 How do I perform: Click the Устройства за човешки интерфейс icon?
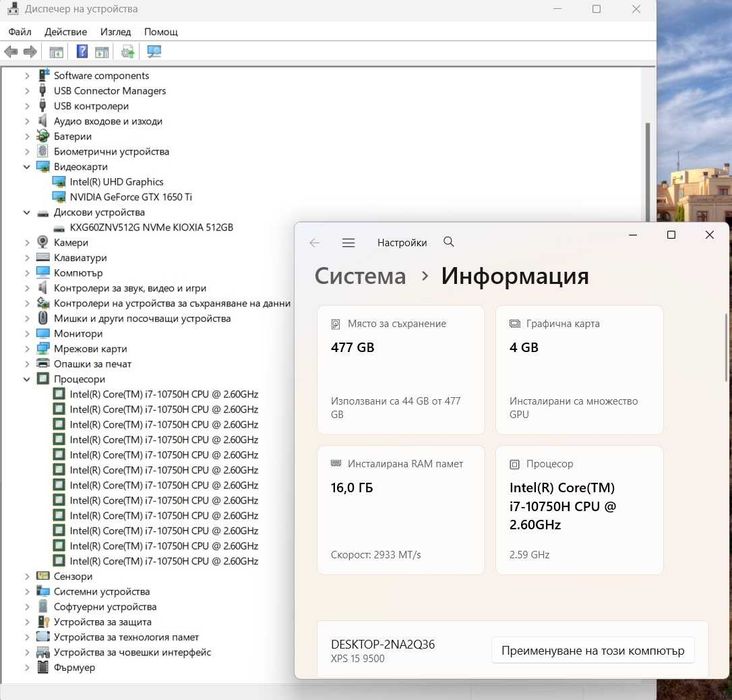[42, 652]
